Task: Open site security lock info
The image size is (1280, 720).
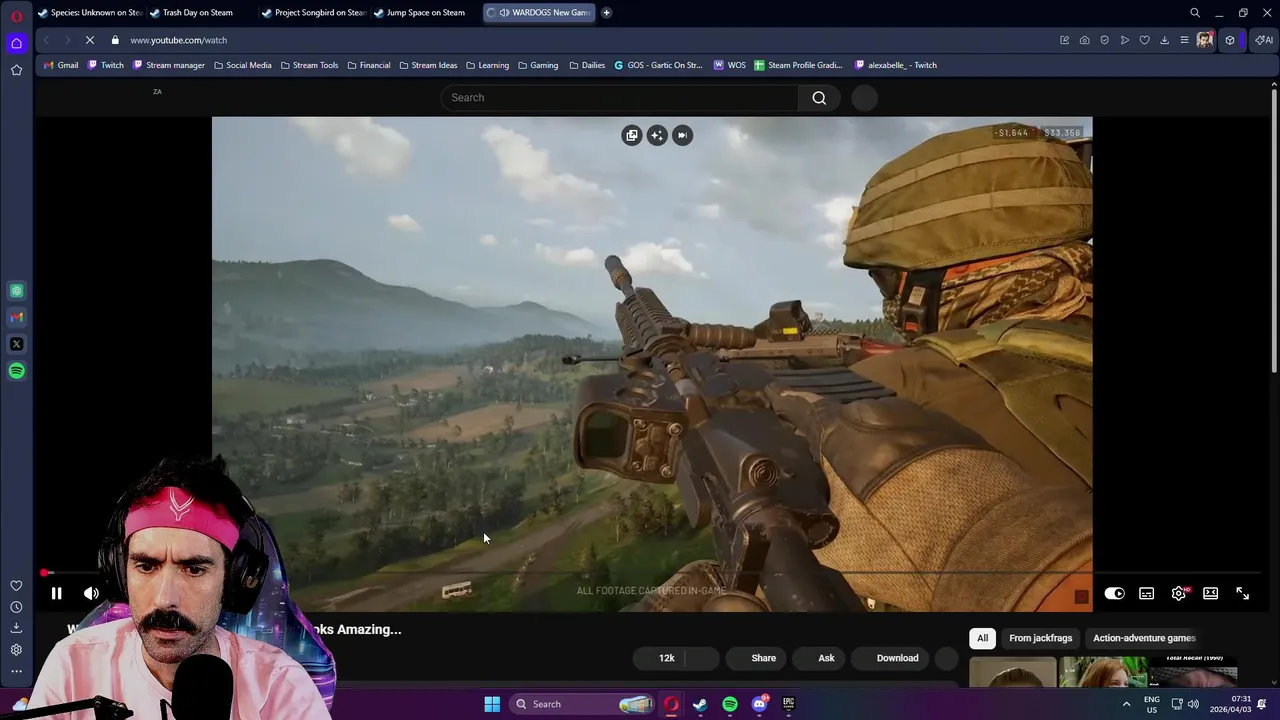Action: click(x=115, y=40)
